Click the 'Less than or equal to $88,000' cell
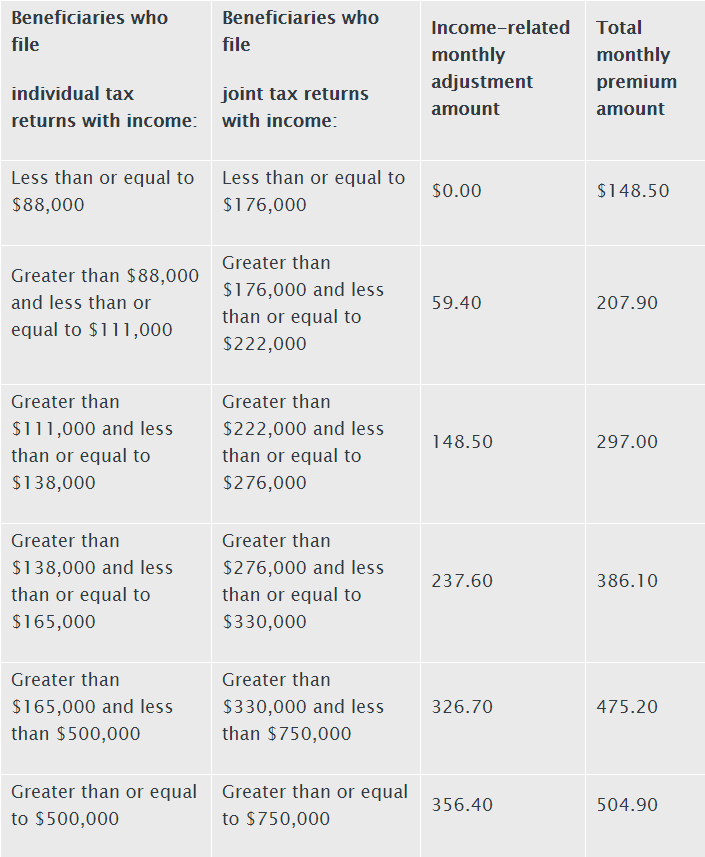The width and height of the screenshot is (705, 857). (x=104, y=191)
